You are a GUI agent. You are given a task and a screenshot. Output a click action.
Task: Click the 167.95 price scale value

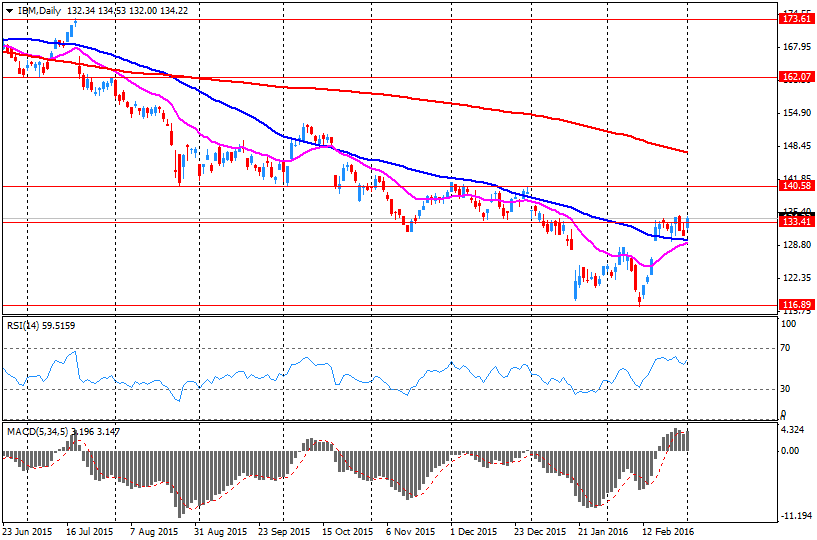[798, 47]
